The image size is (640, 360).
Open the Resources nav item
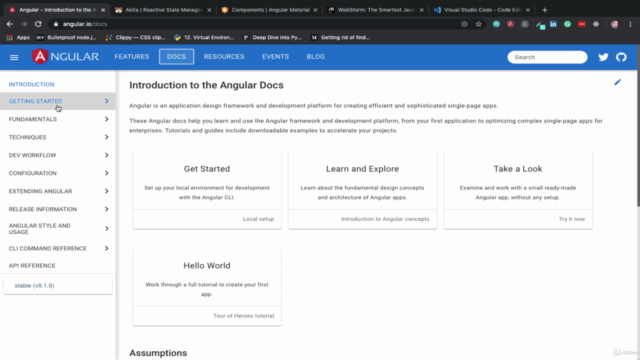(224, 57)
